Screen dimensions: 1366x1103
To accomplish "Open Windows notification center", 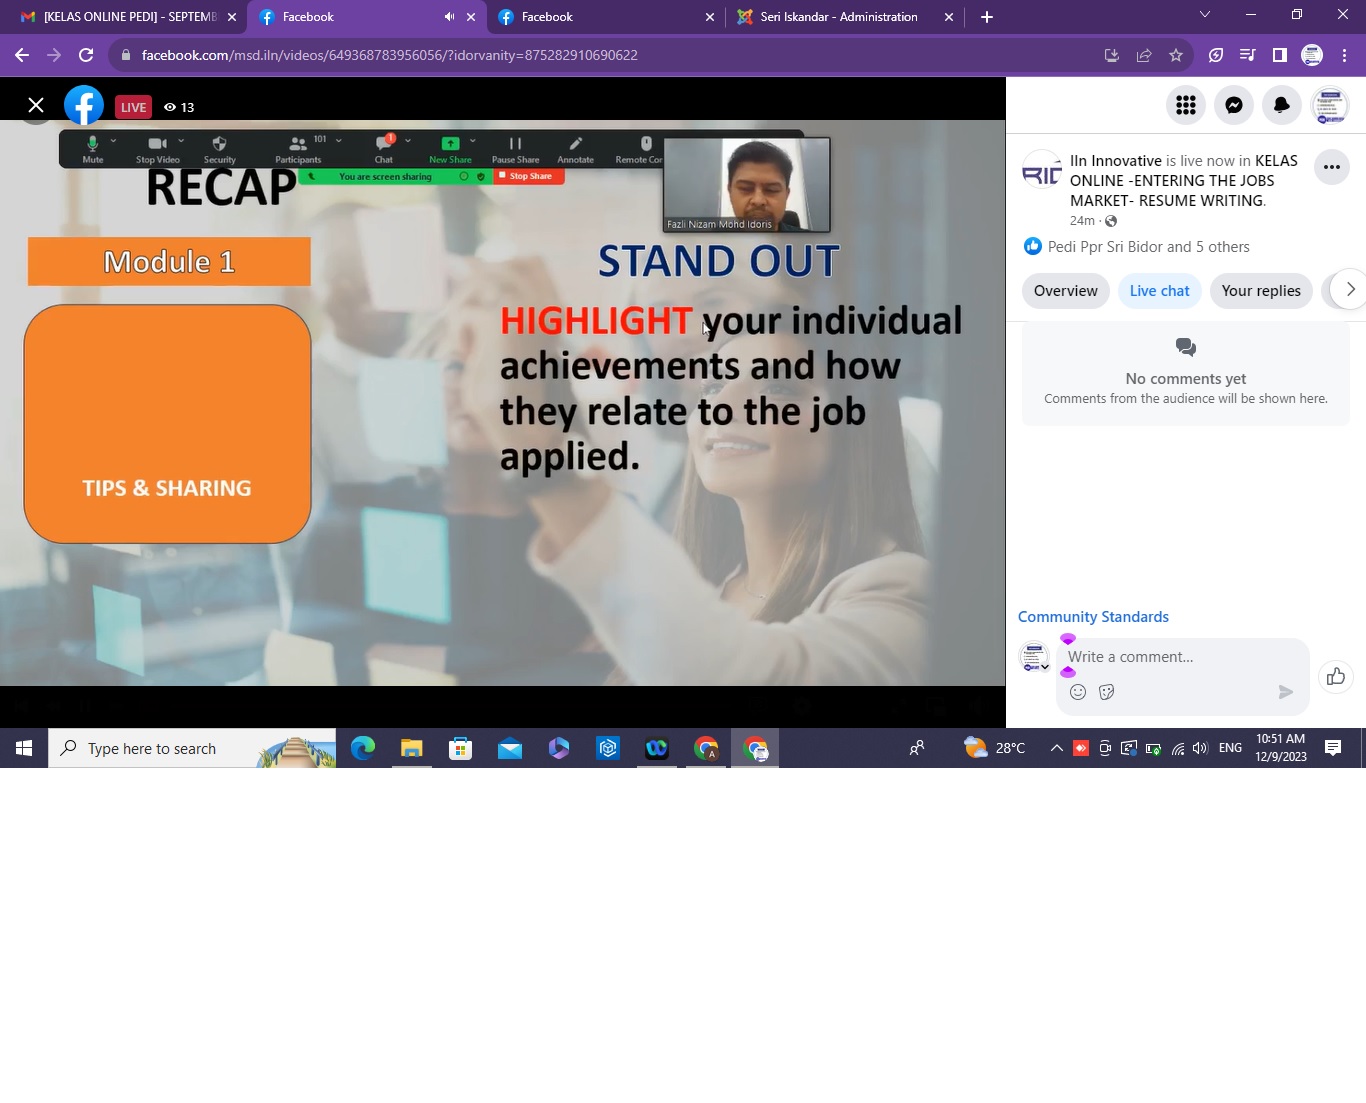I will (x=1332, y=748).
